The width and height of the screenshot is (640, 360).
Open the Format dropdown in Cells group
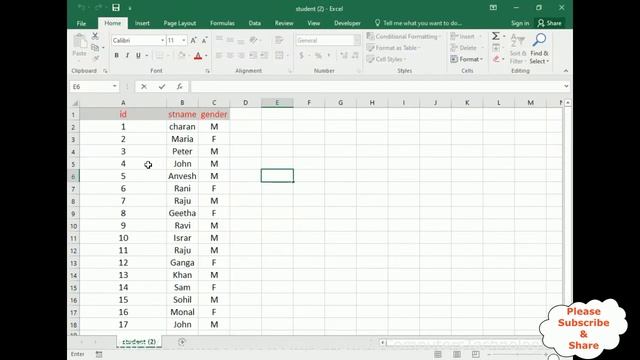coord(467,59)
